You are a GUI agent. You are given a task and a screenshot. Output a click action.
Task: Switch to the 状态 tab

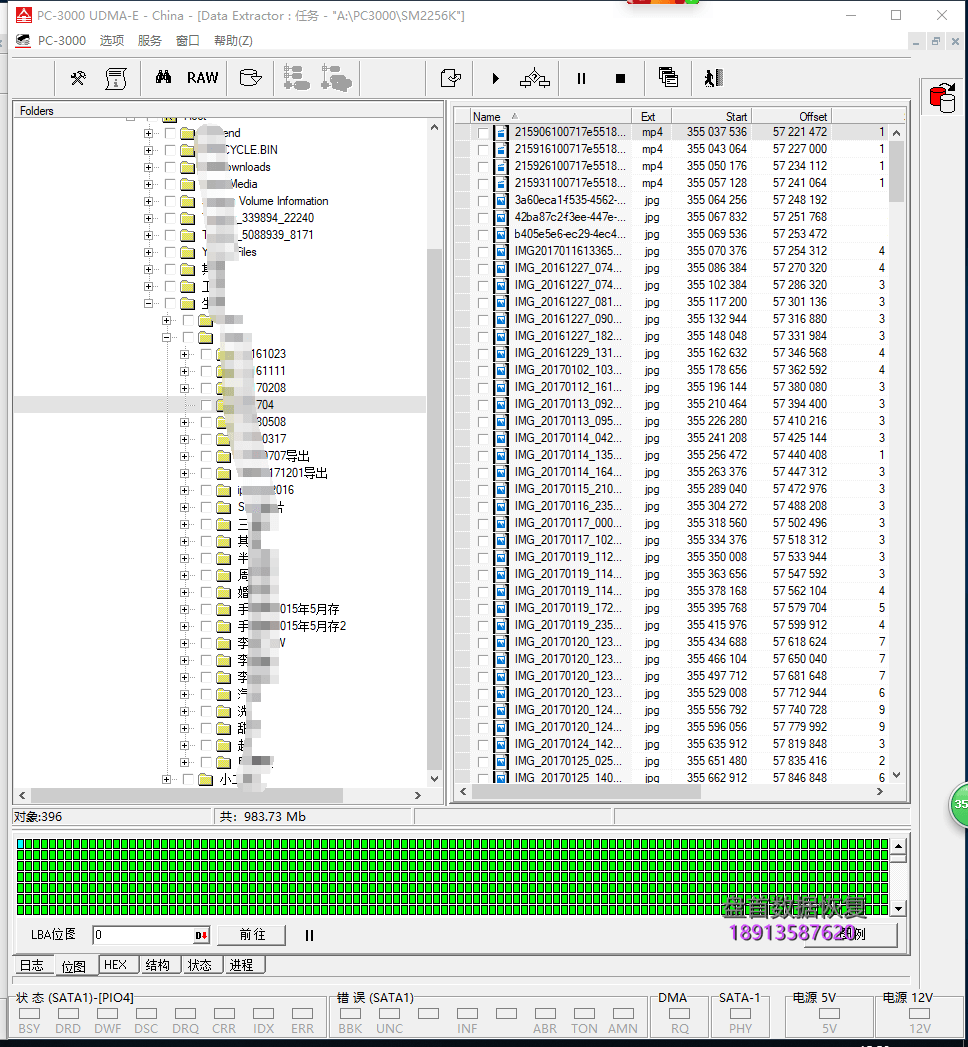200,965
